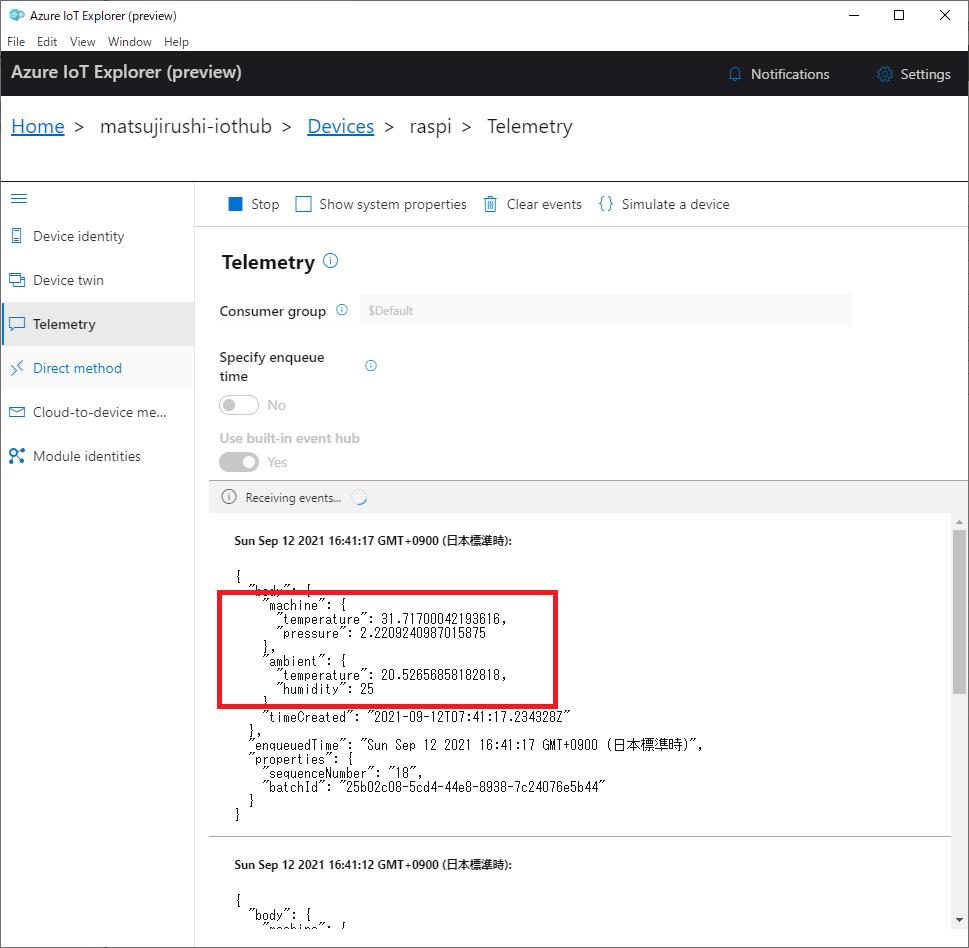Click the Device twin icon
Screen dimensions: 969x948
(x=17, y=280)
